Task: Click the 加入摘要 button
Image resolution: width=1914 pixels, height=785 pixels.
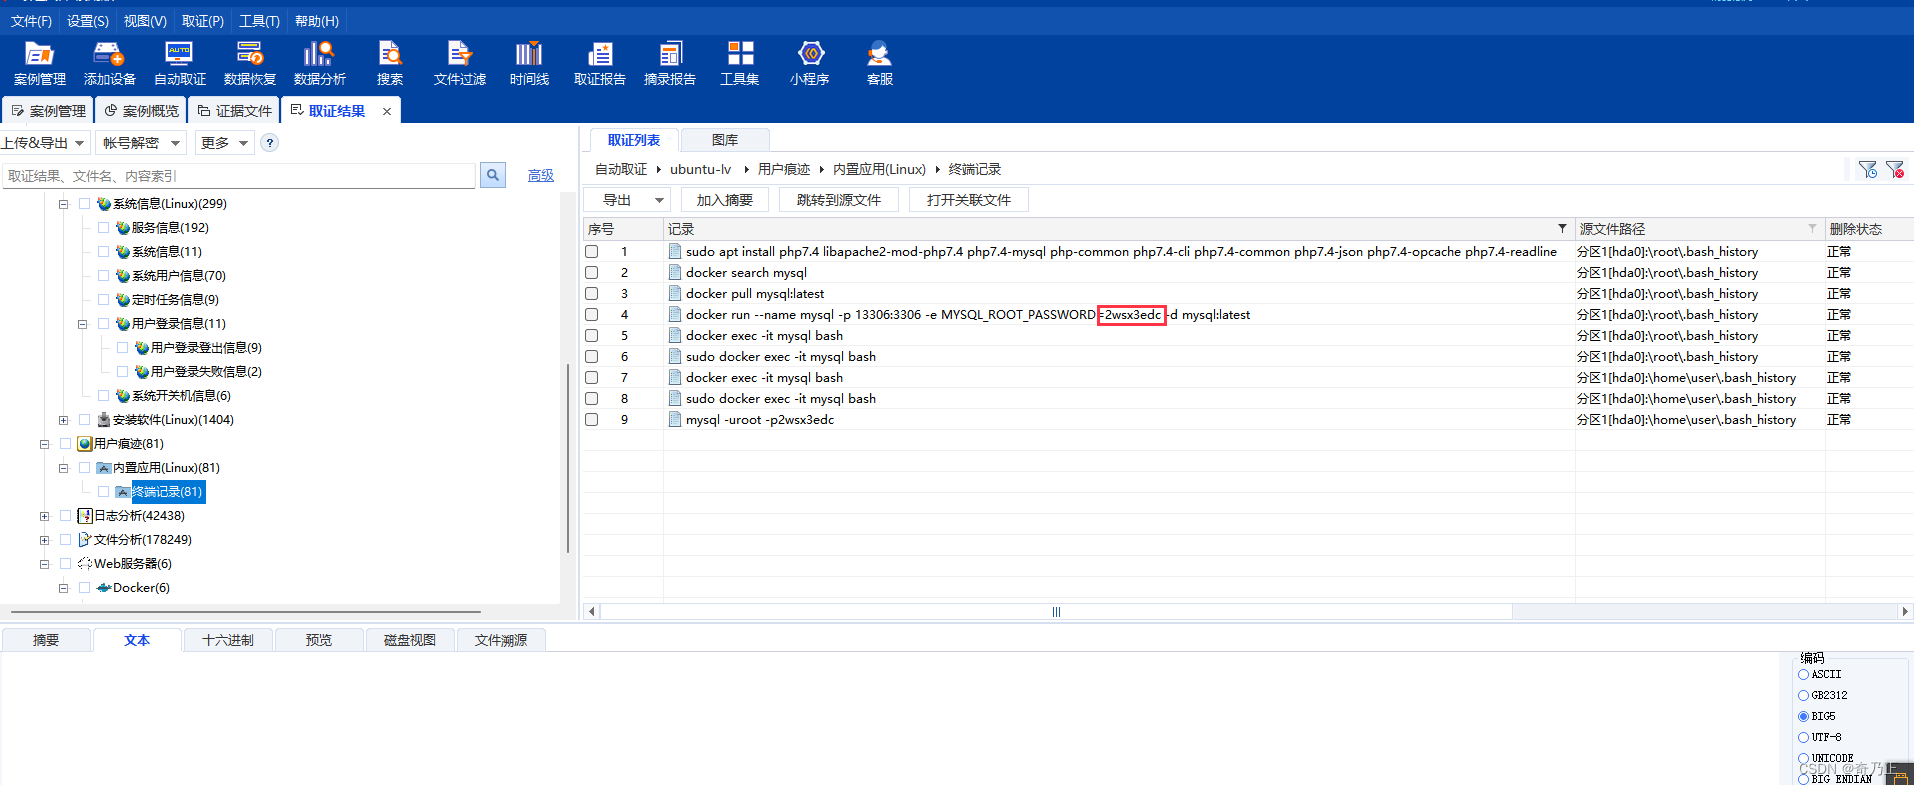Action: pos(725,200)
